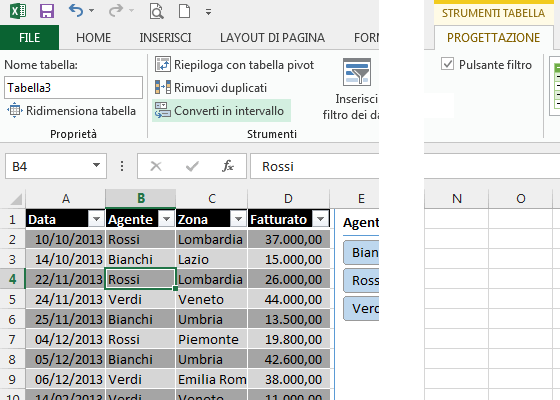This screenshot has width=560, height=400.
Task: Open the FILE menu tab
Action: point(30,38)
